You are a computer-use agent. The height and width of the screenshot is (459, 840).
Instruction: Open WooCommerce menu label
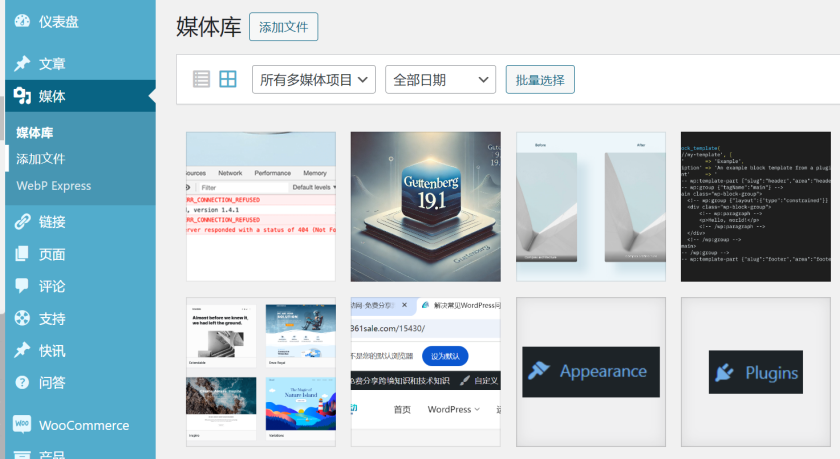pyautogui.click(x=84, y=425)
